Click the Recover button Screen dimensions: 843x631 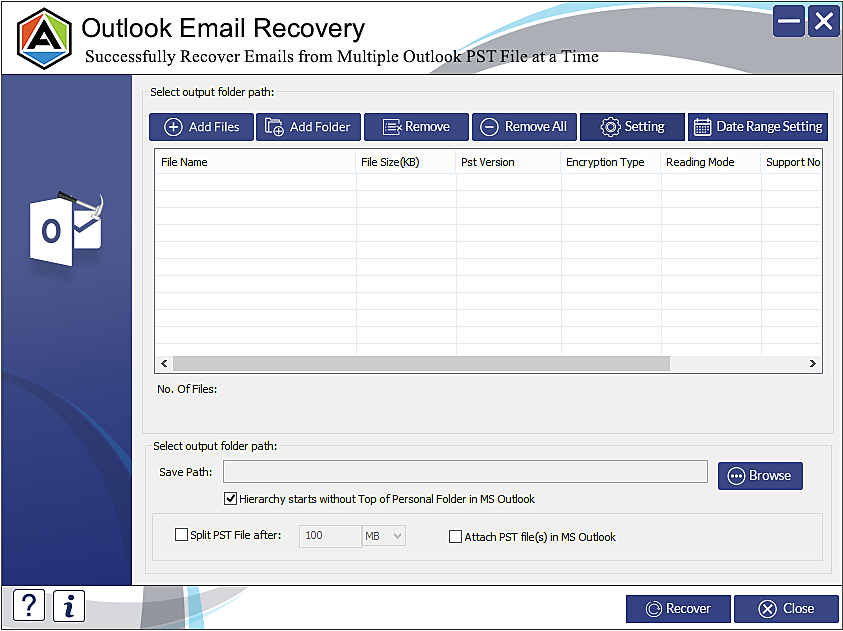[678, 608]
